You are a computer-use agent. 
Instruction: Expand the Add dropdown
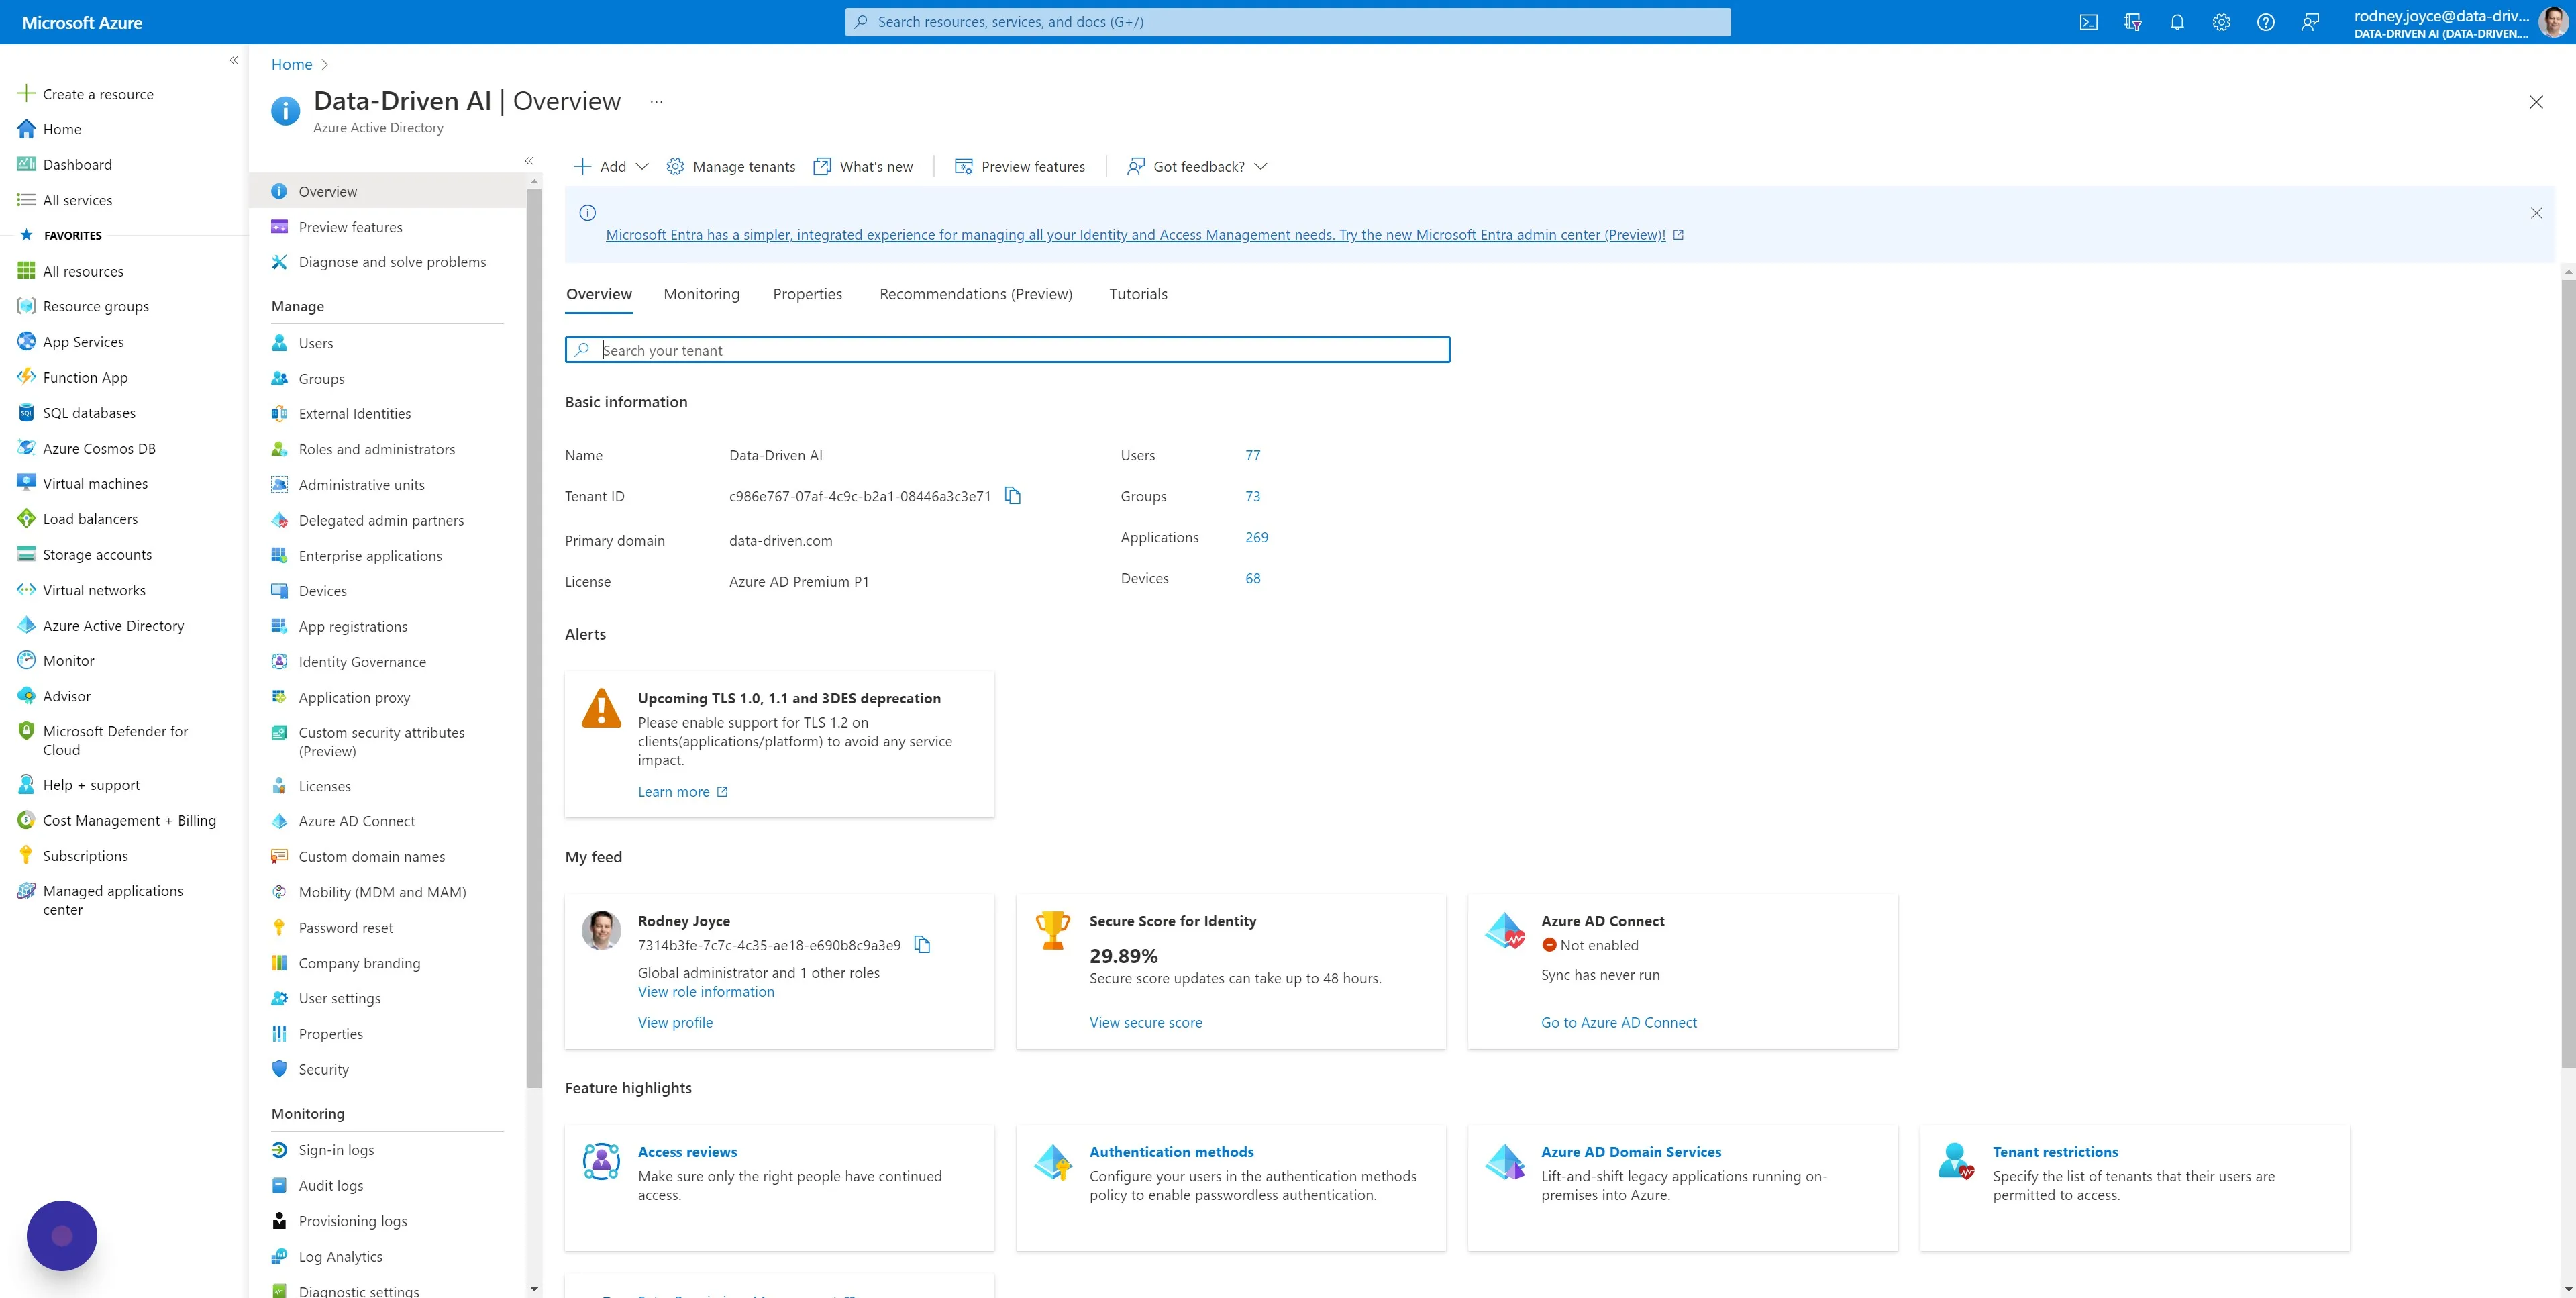(611, 167)
